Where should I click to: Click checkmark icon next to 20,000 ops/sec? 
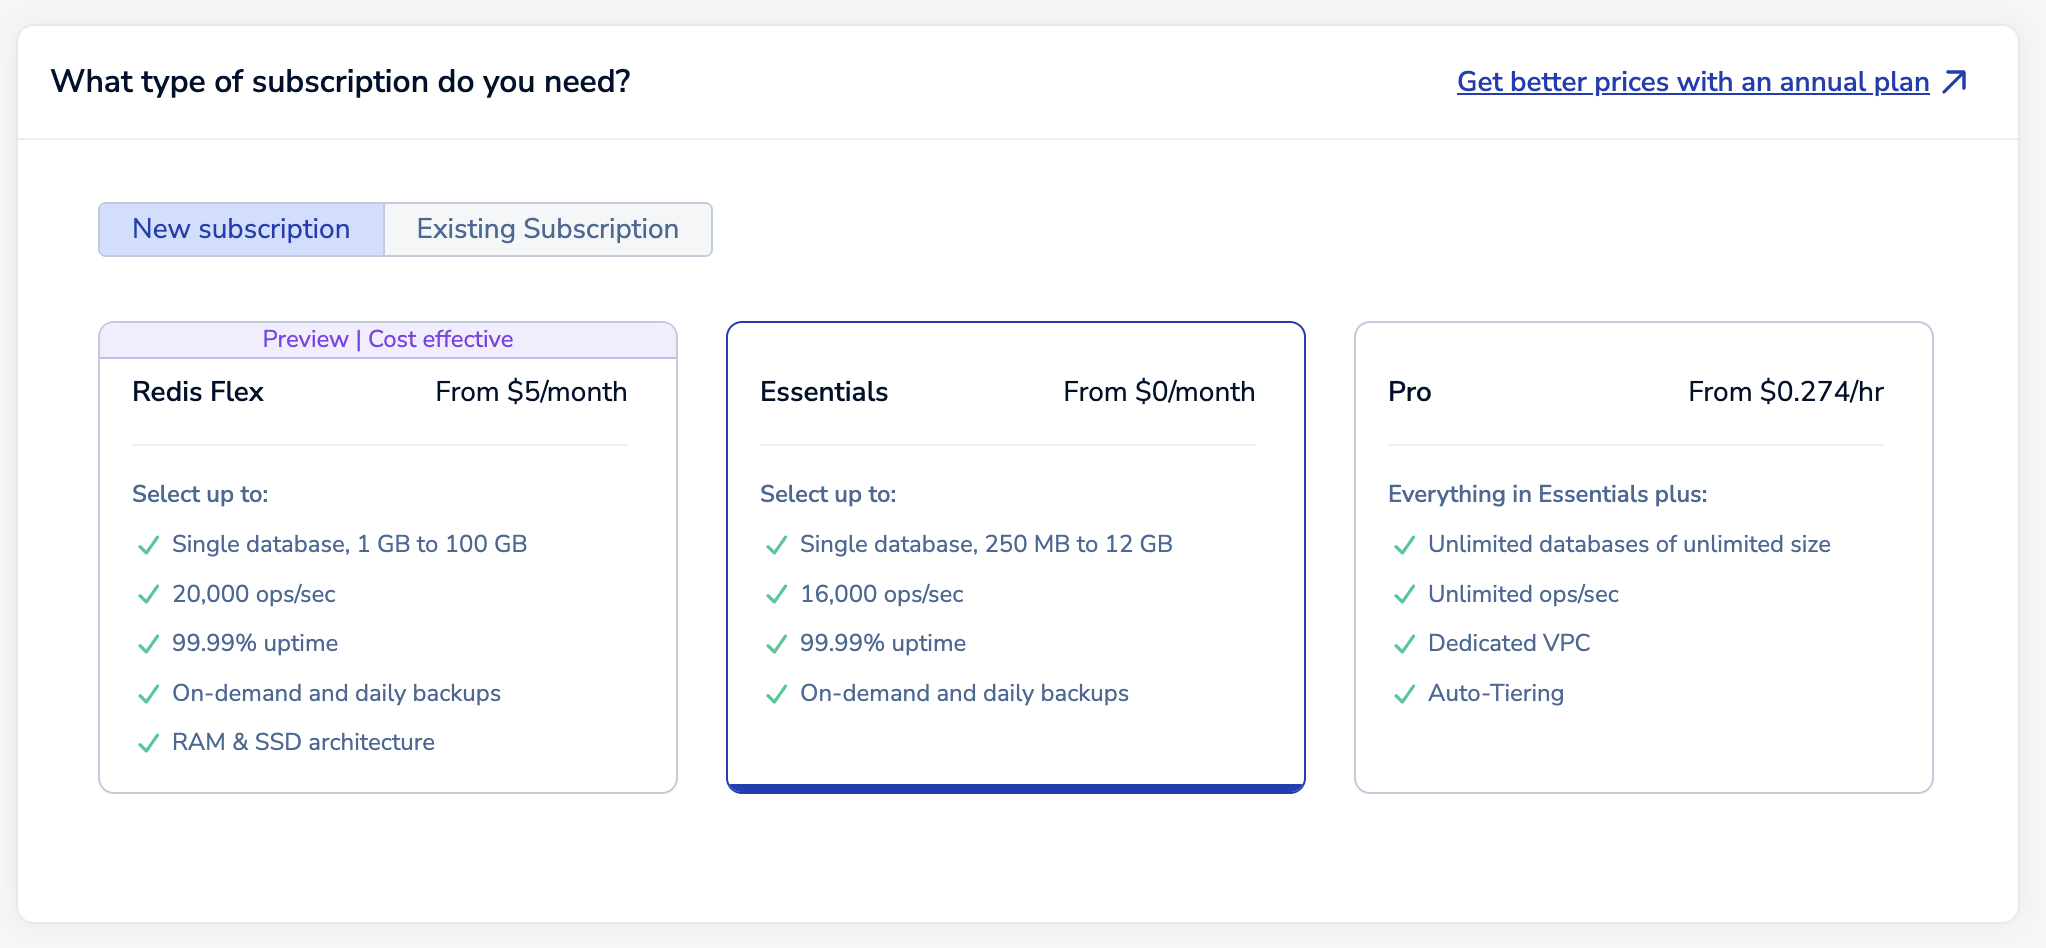coord(148,595)
